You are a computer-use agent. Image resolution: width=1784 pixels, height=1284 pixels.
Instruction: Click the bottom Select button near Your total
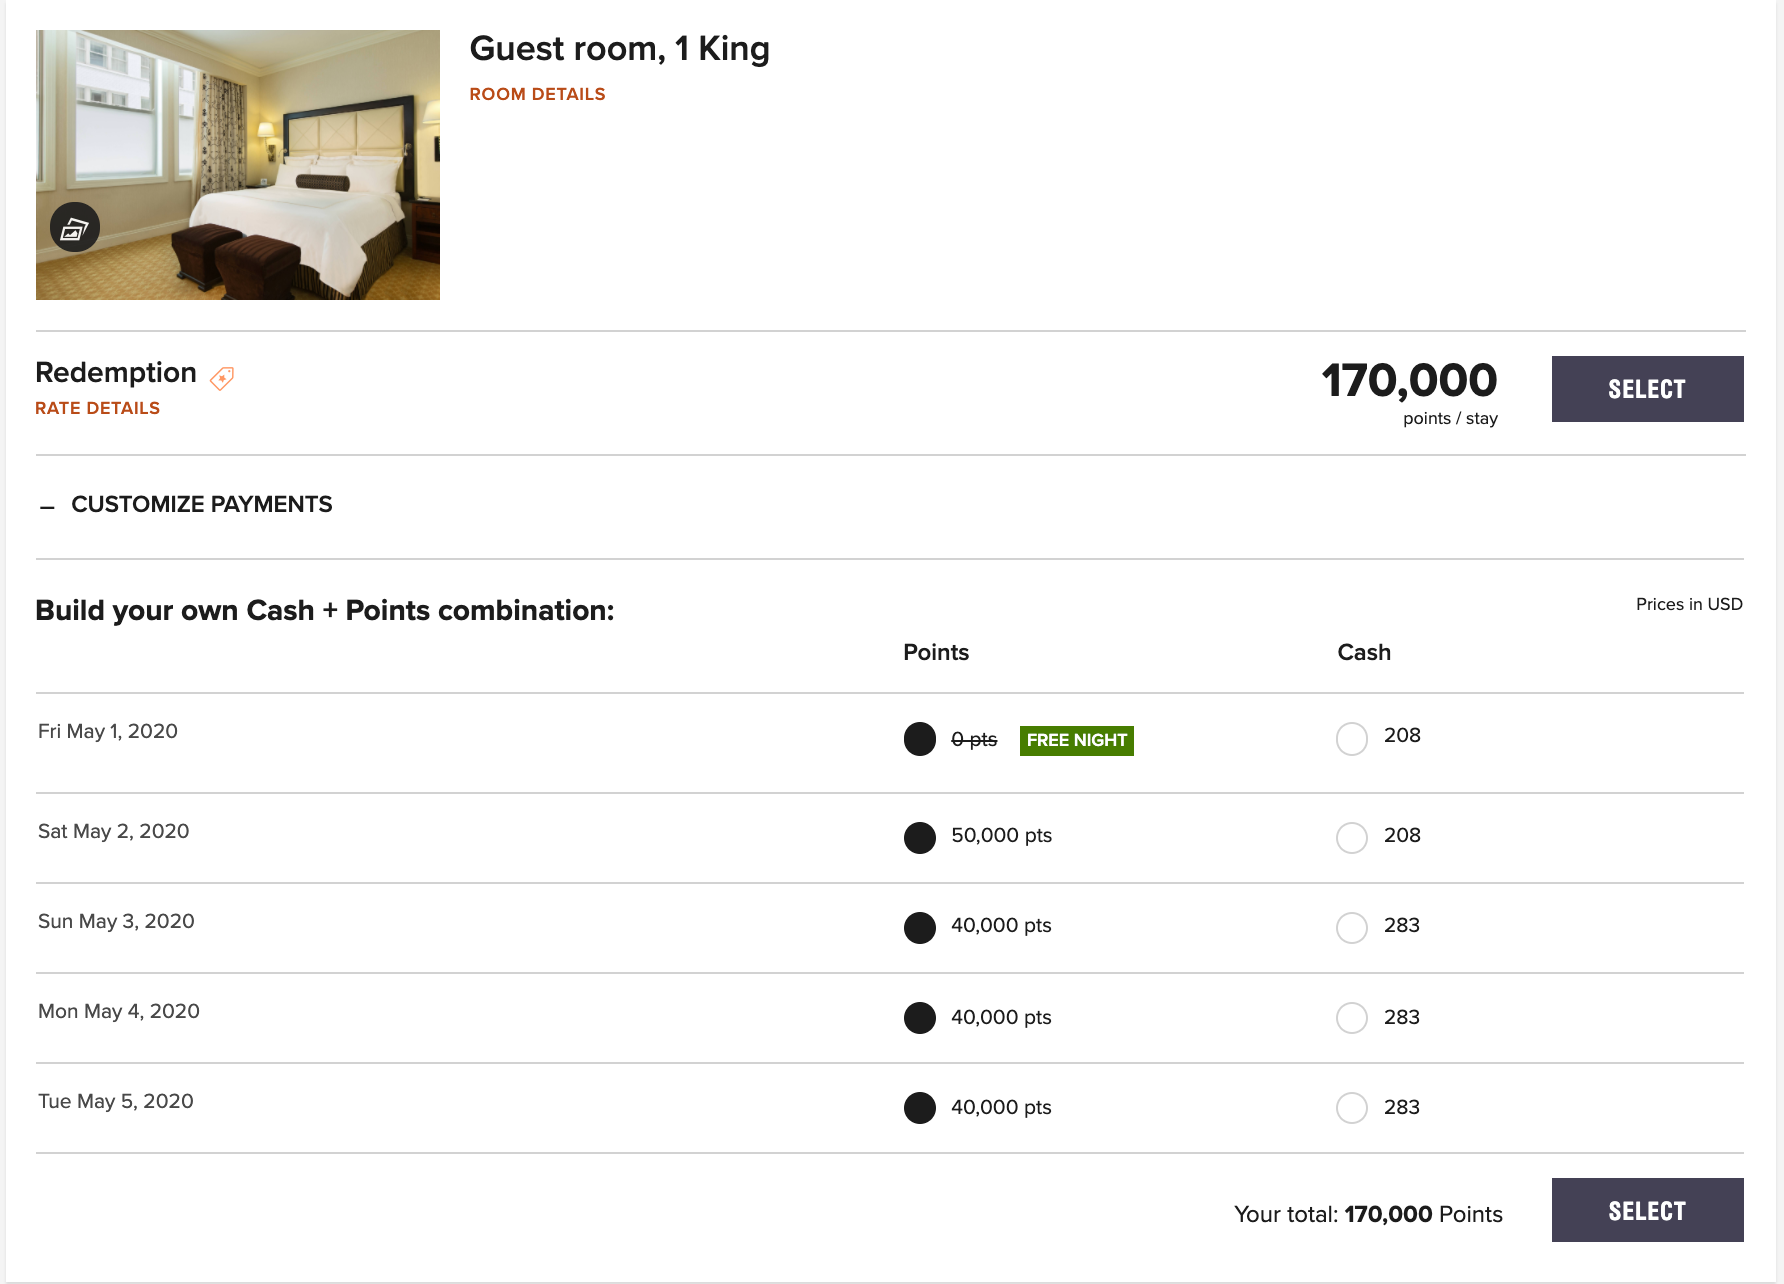(x=1646, y=1210)
